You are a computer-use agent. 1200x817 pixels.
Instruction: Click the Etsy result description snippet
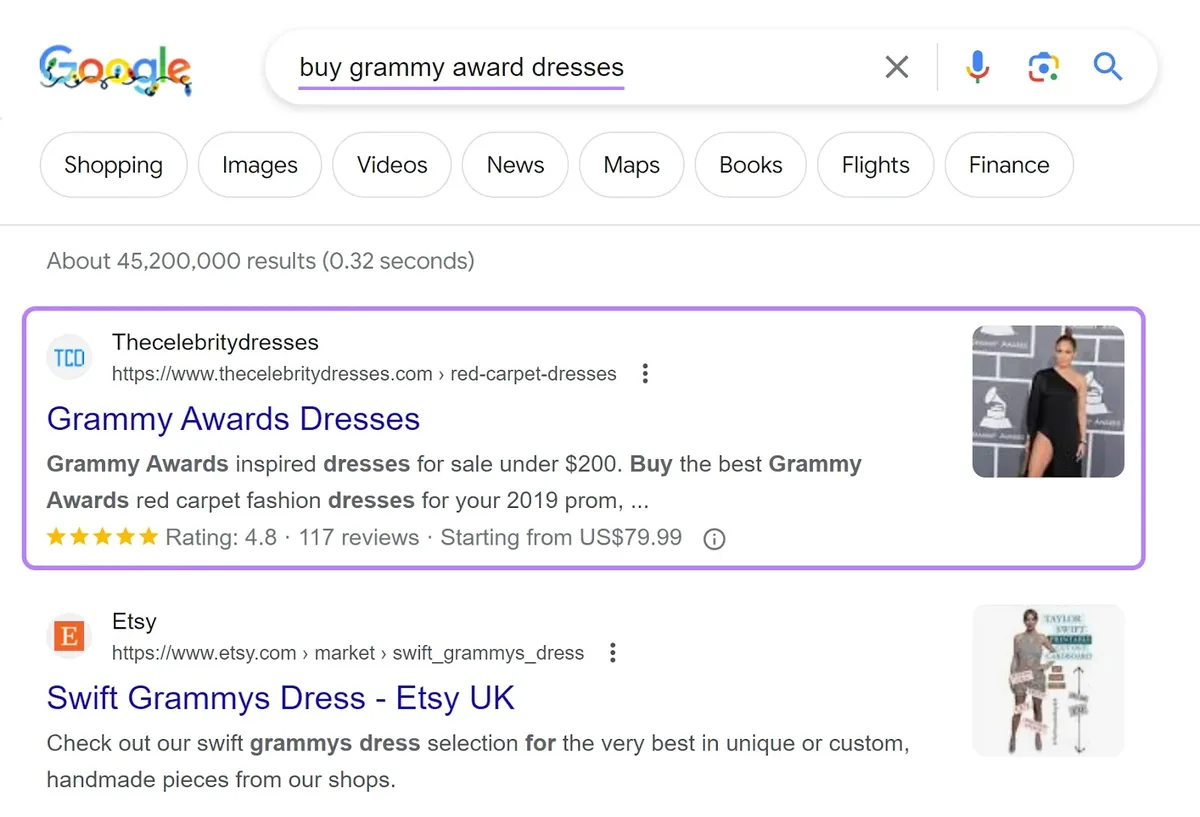[478, 762]
